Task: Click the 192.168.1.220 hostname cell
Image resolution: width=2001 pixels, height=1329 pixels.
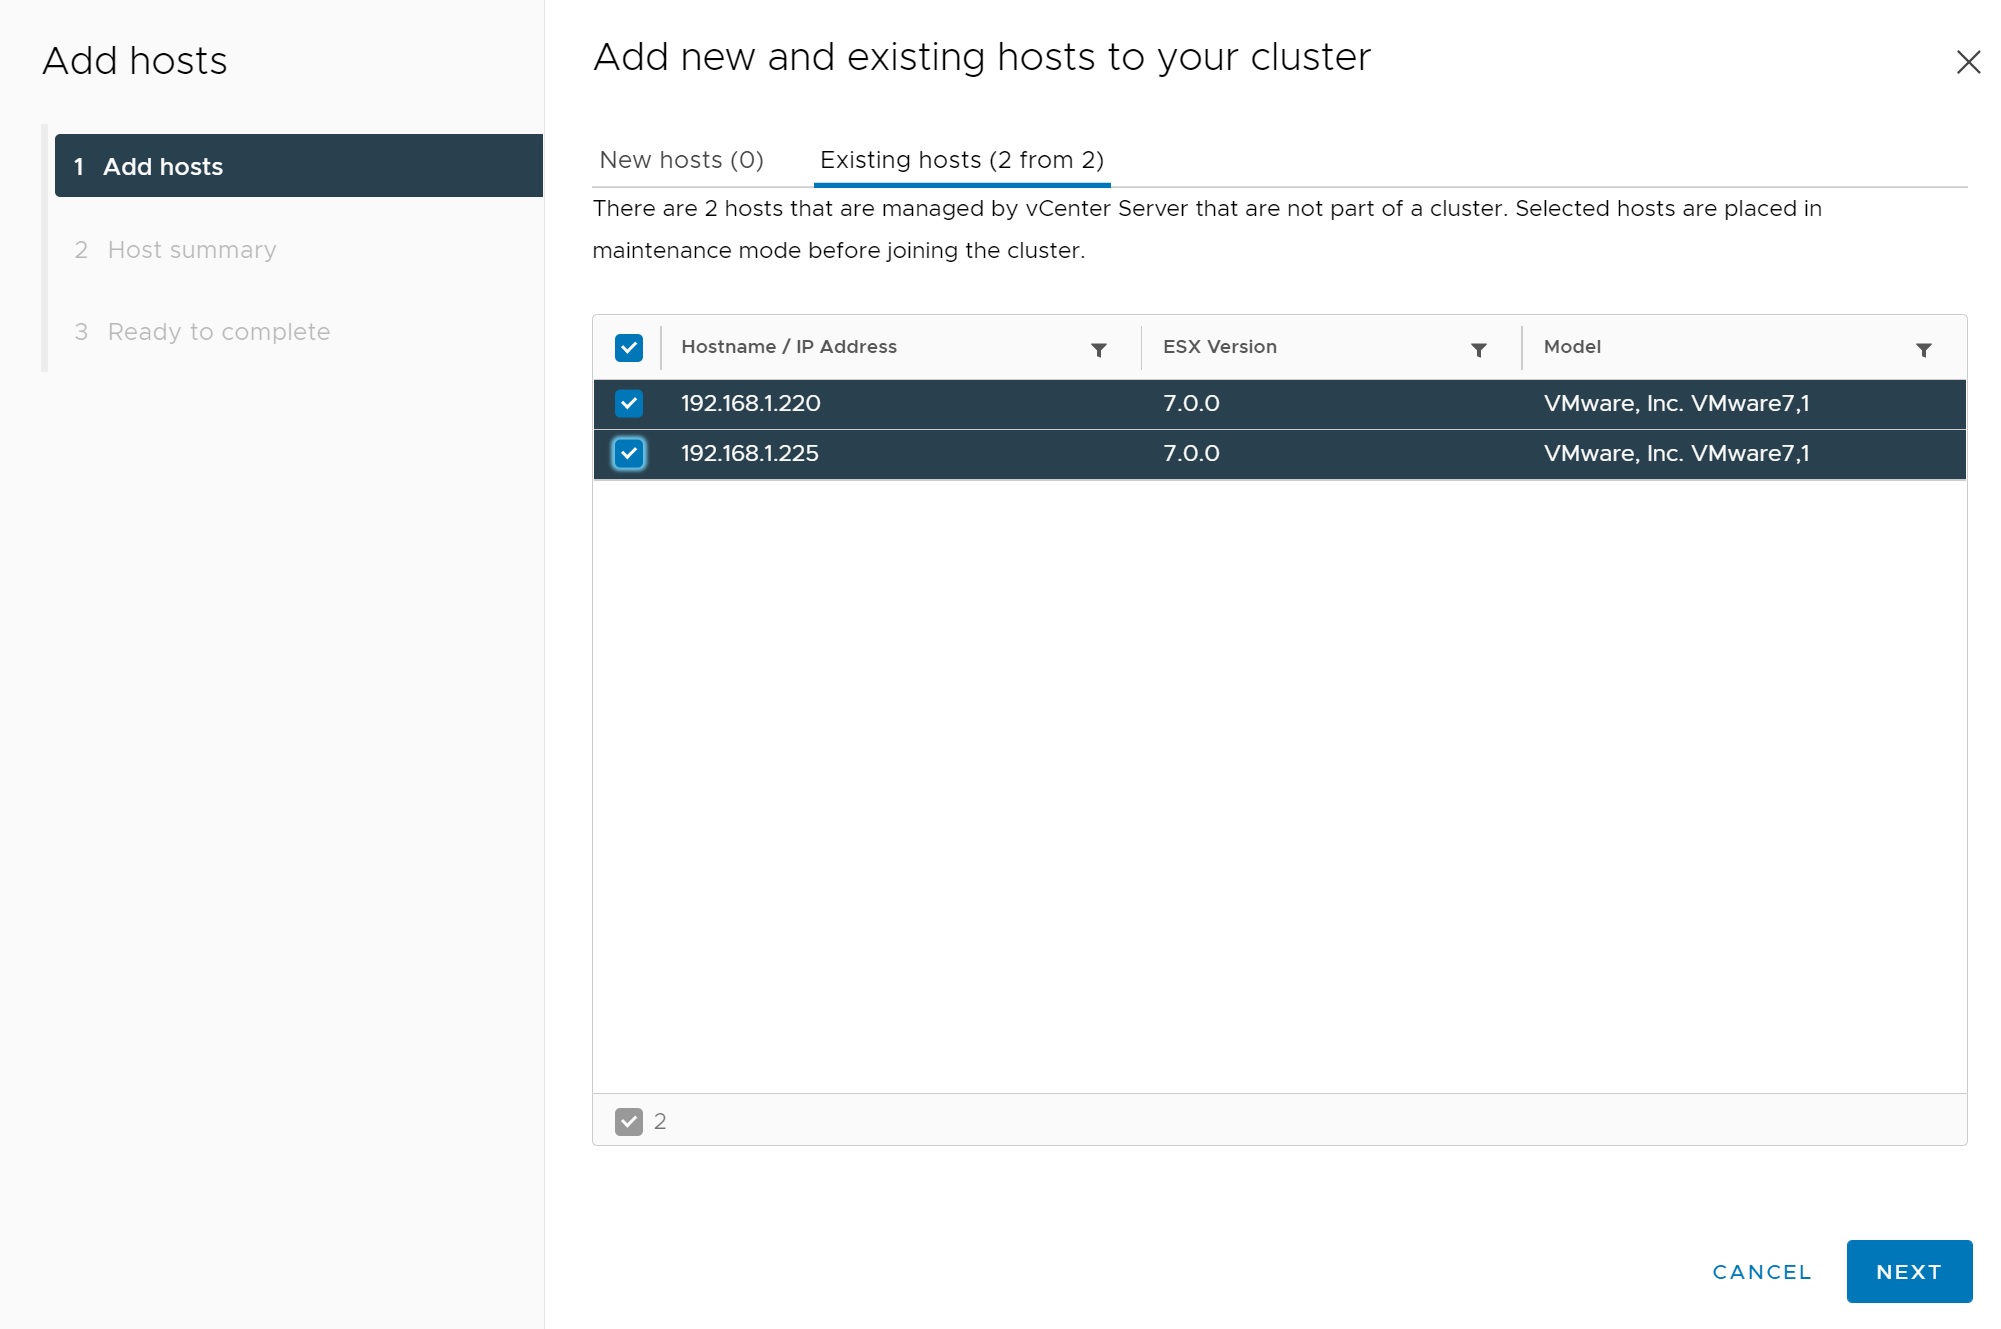Action: [750, 404]
